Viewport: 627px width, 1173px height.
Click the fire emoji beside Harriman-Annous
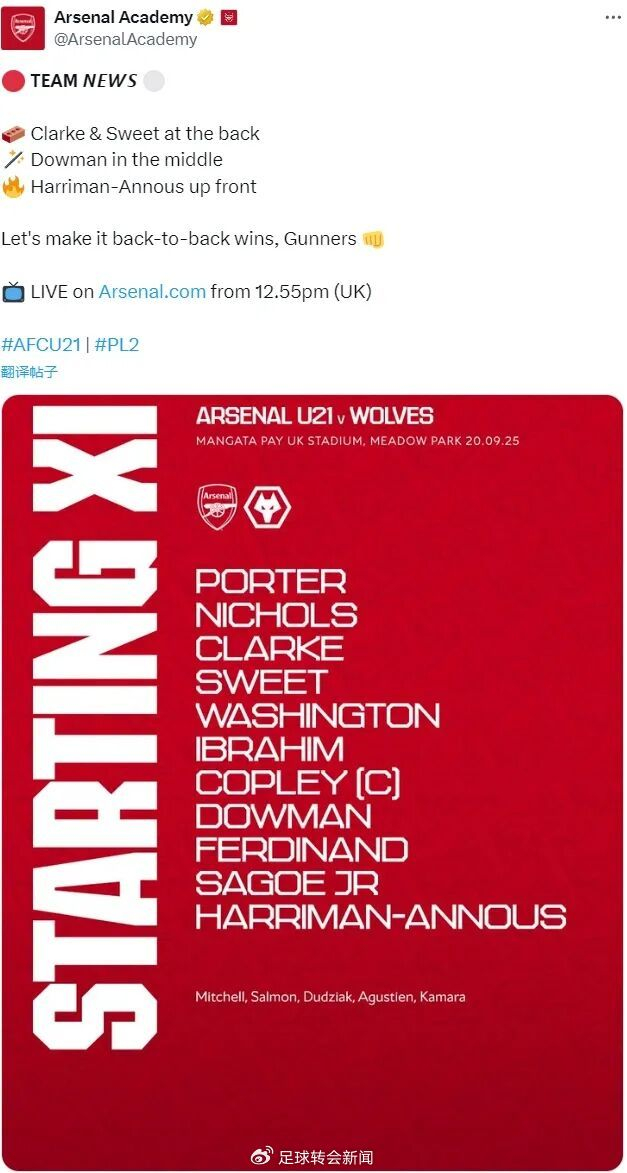click(x=13, y=186)
